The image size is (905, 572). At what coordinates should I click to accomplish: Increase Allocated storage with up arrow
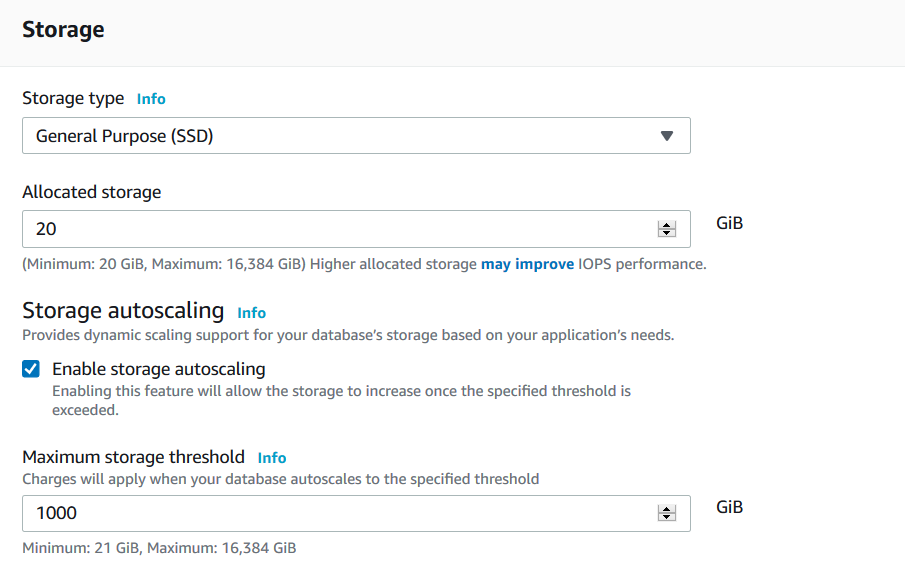(x=667, y=225)
